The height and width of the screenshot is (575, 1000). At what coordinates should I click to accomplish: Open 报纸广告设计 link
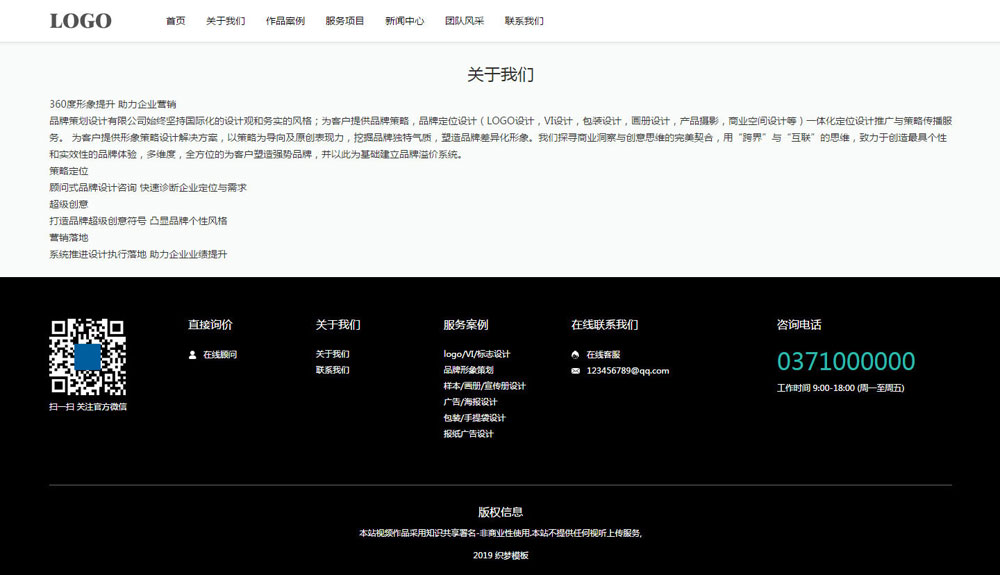[469, 434]
